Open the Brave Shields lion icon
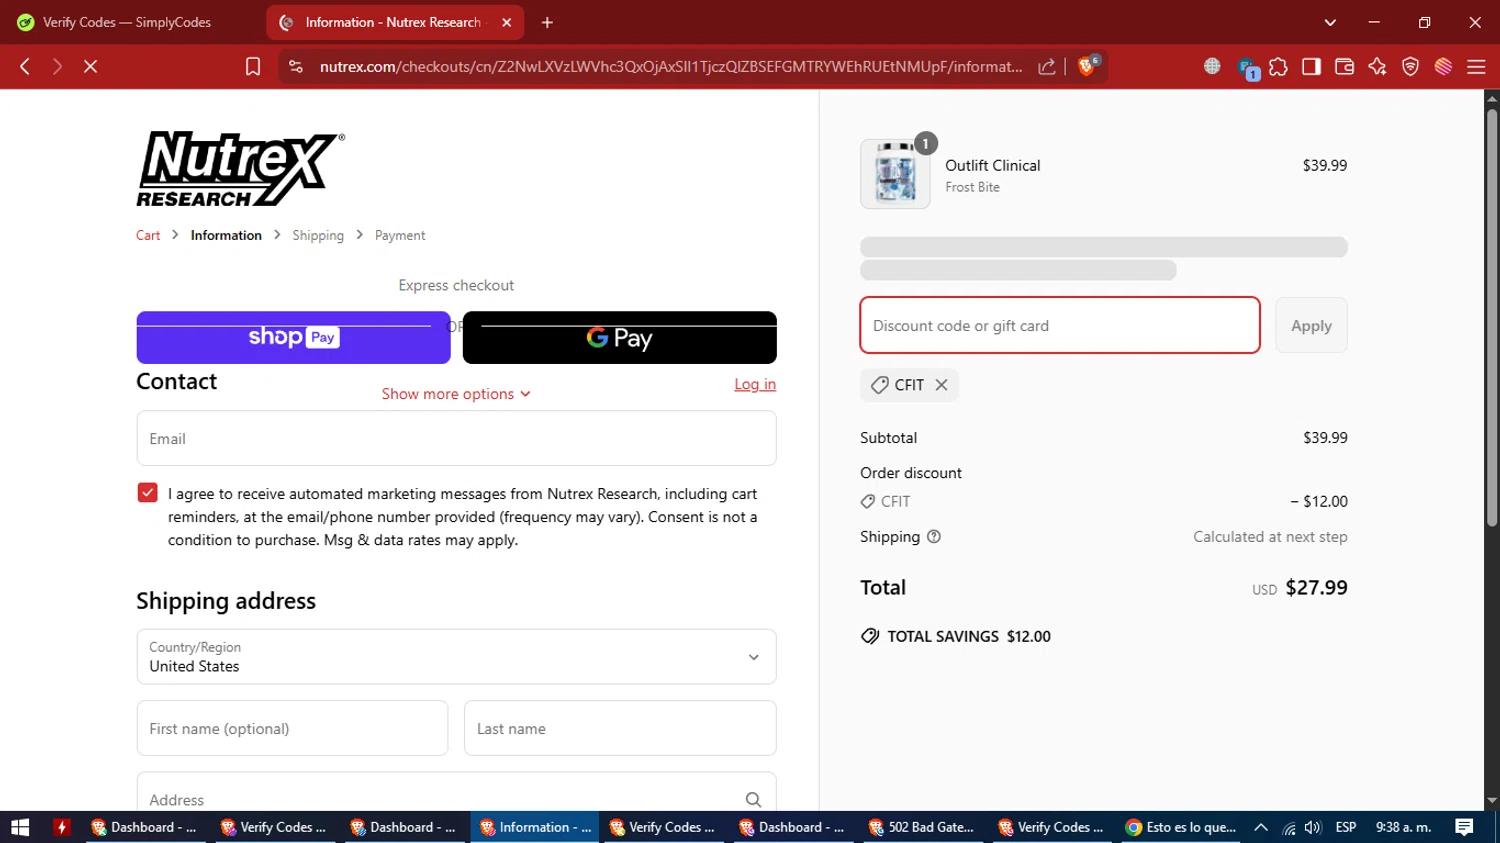The width and height of the screenshot is (1500, 843). click(x=1087, y=66)
